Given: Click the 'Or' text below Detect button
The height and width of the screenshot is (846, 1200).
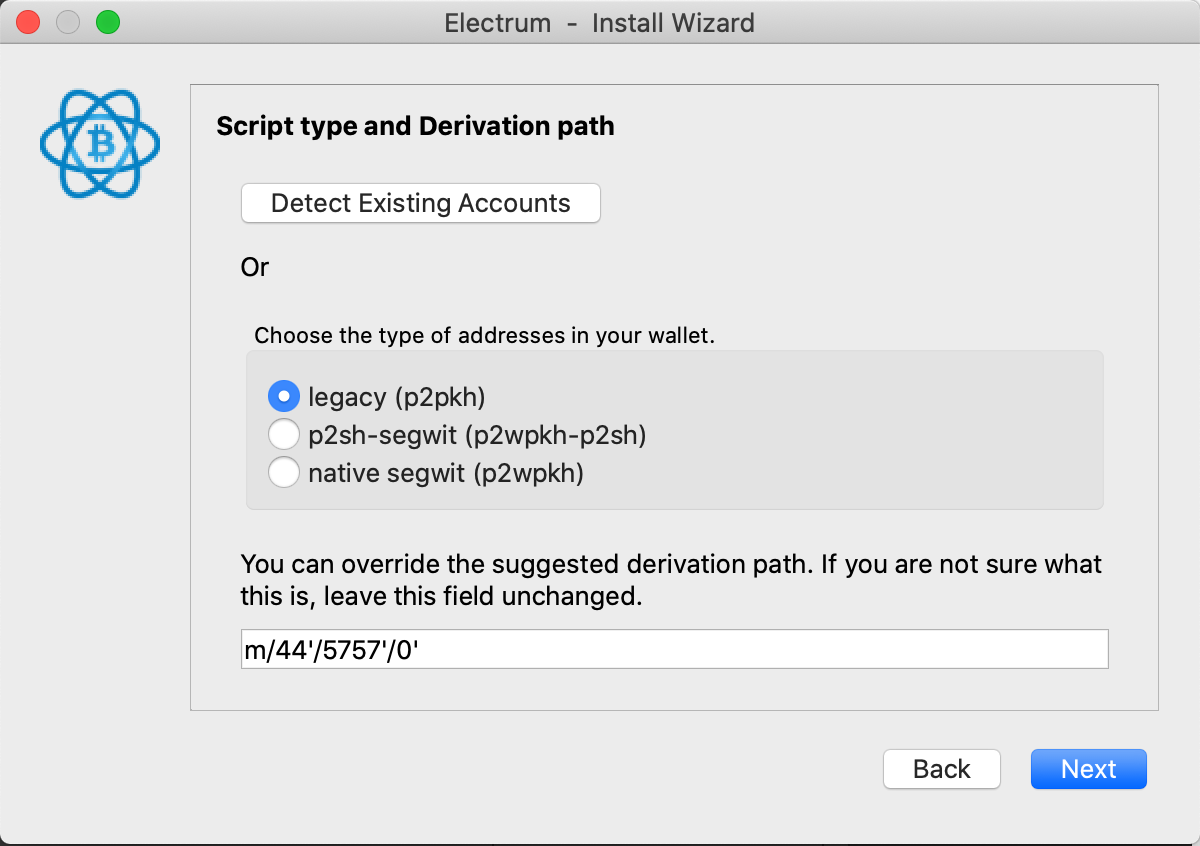Looking at the screenshot, I should tap(255, 267).
